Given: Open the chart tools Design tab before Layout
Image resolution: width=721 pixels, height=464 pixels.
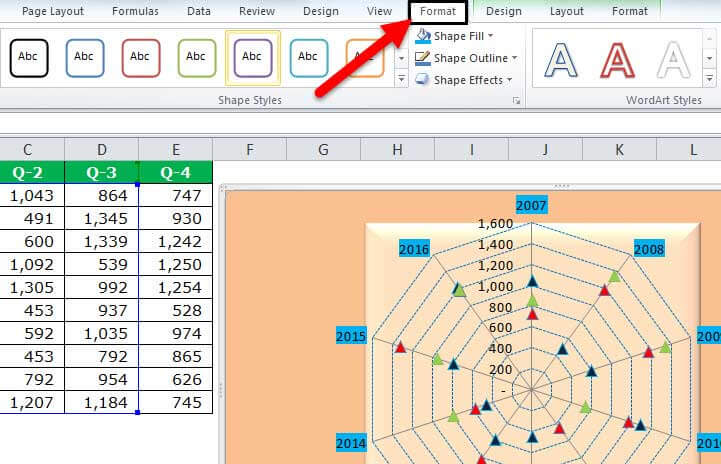Looking at the screenshot, I should (504, 11).
